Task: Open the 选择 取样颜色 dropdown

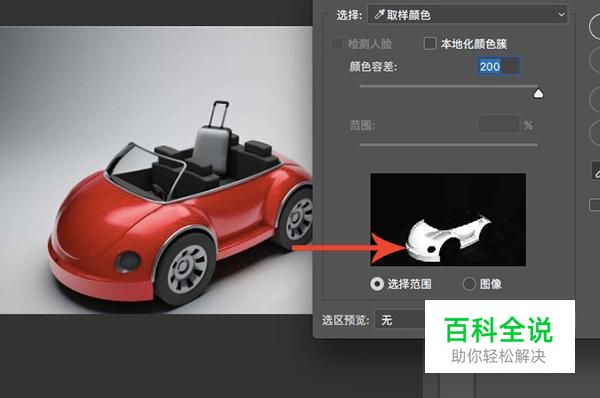Action: pos(468,15)
